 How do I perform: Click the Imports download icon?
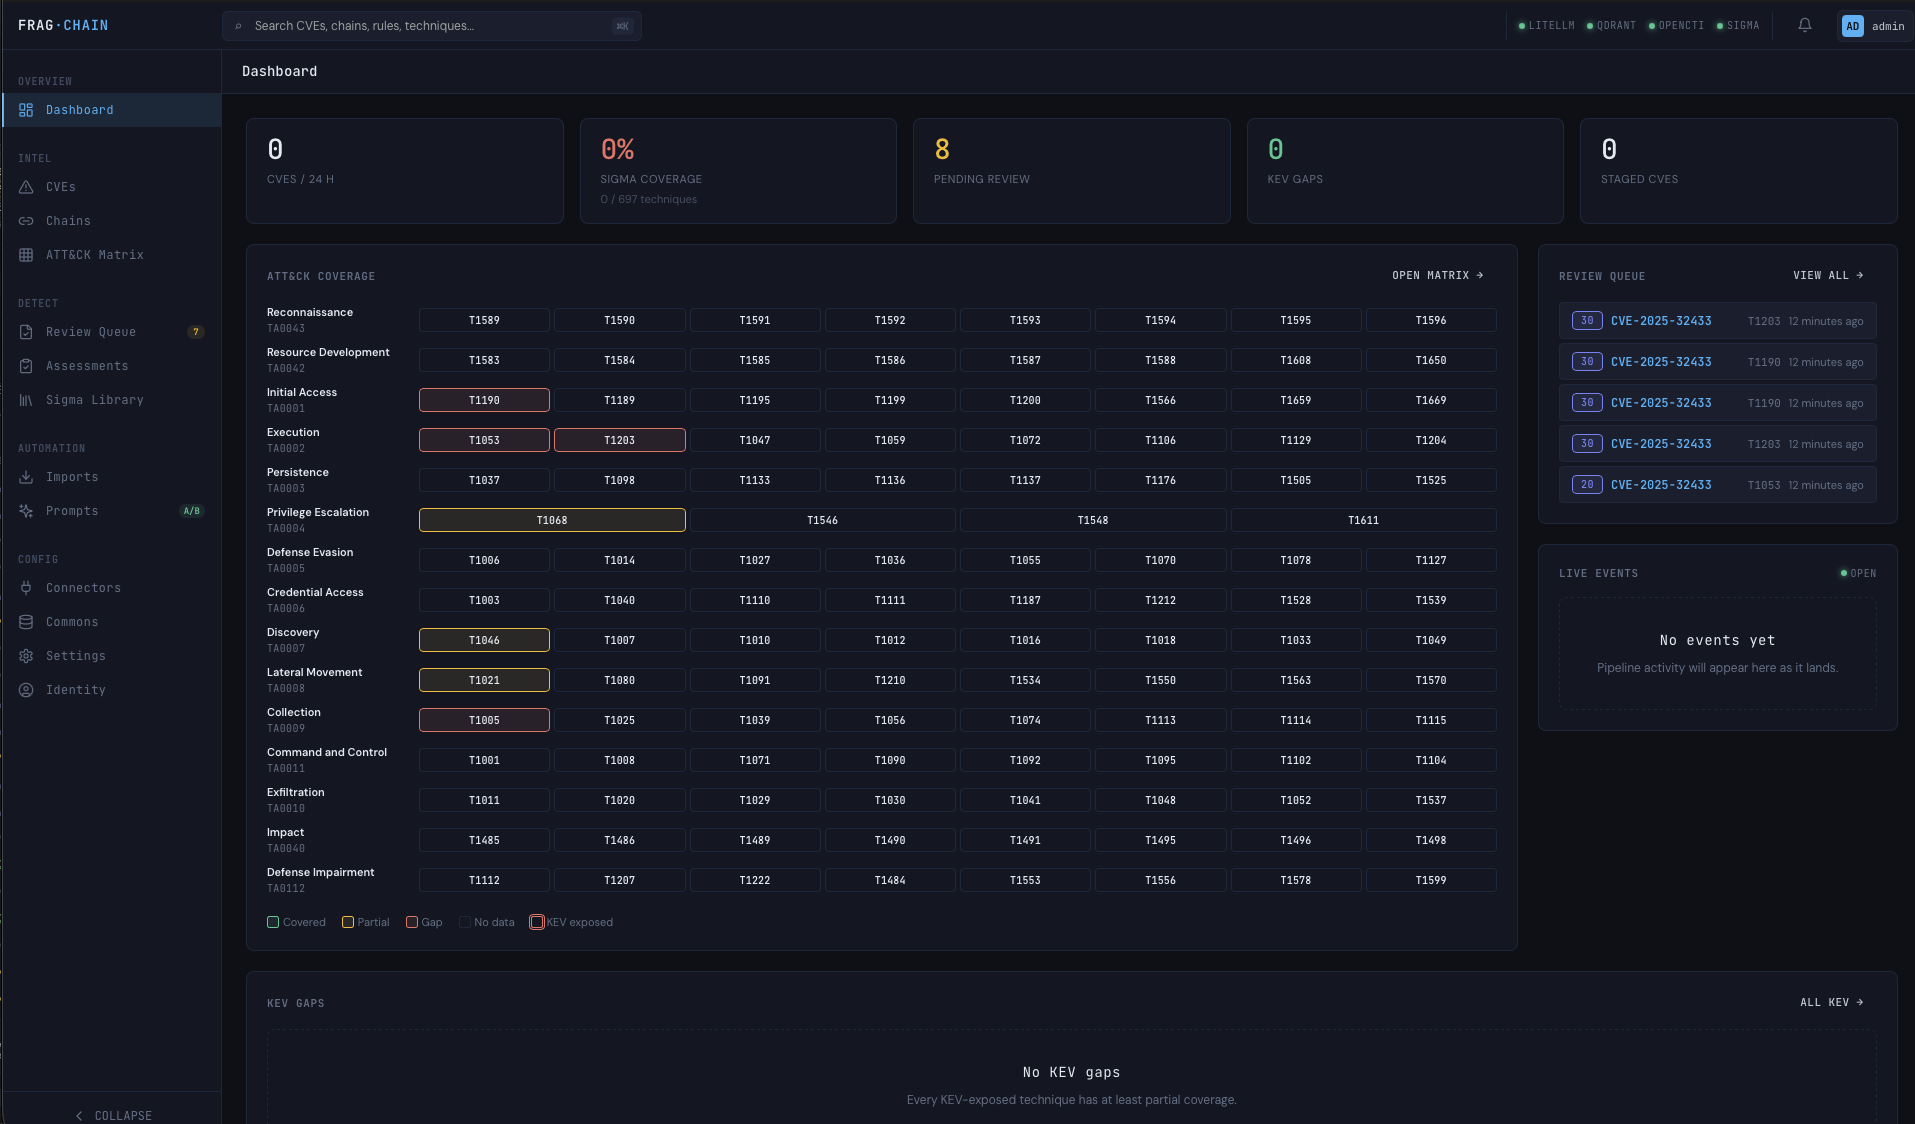(x=26, y=477)
